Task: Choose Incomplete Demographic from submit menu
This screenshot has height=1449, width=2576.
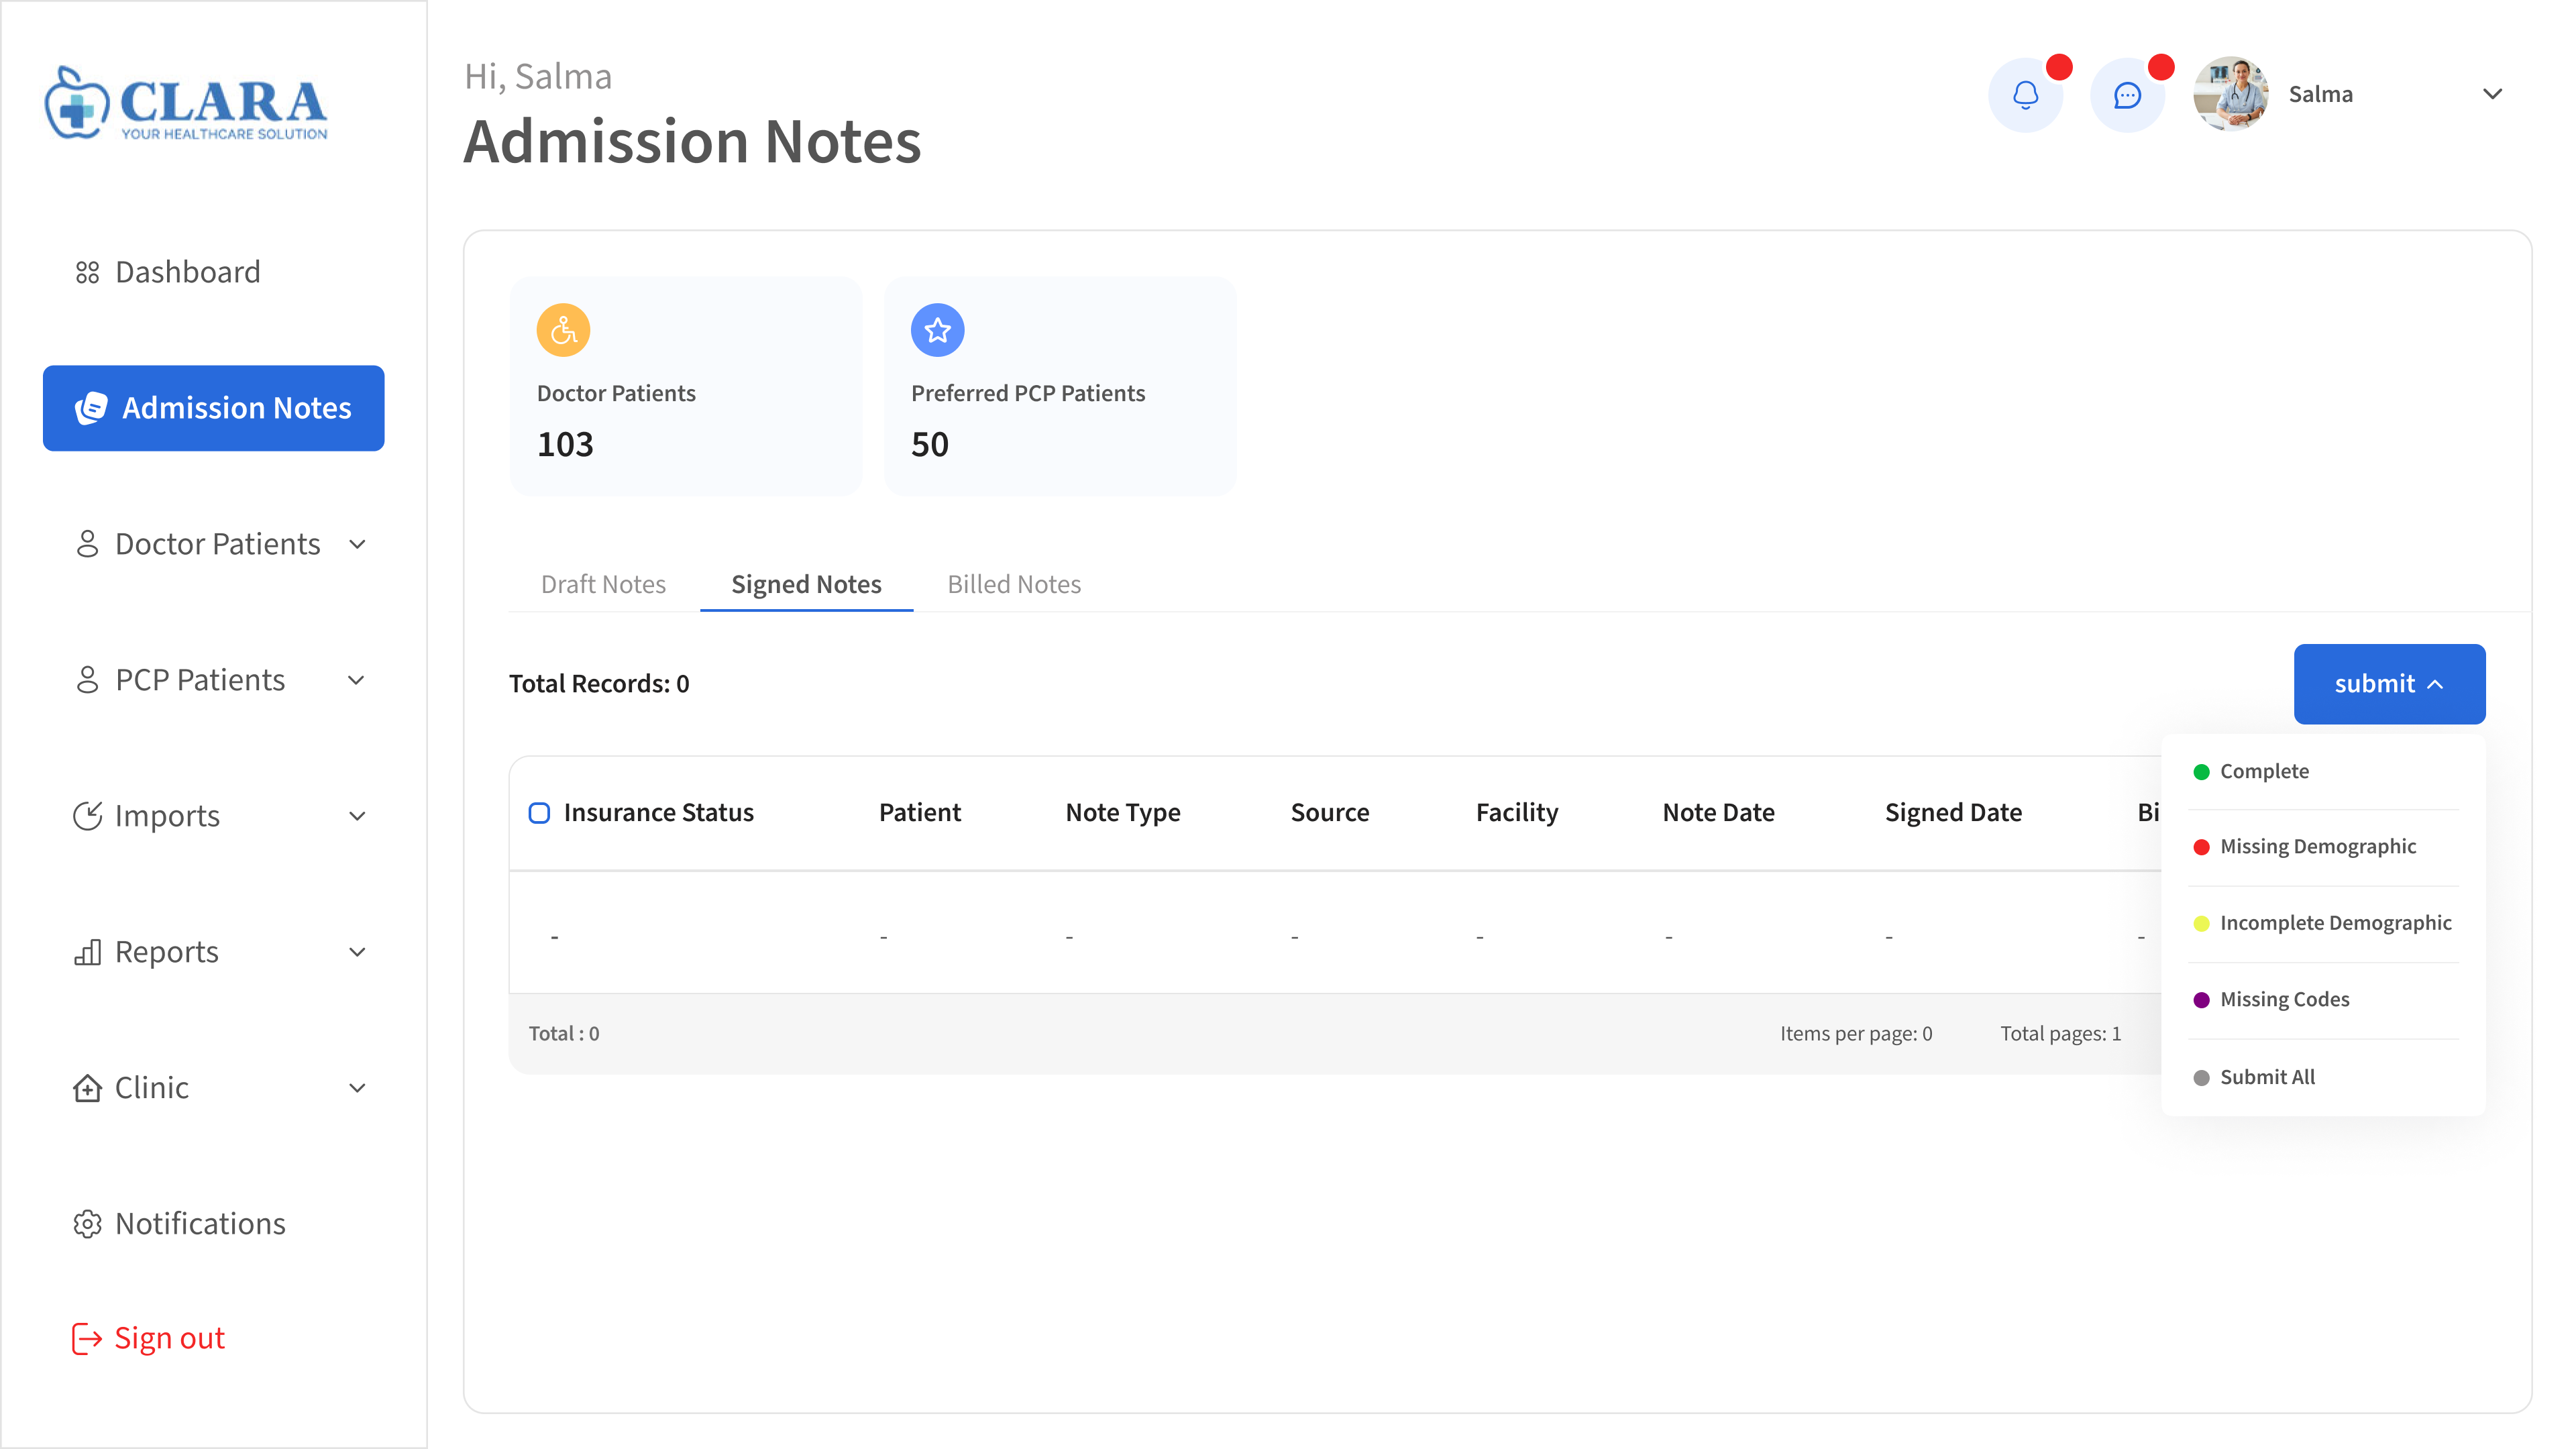Action: coord(2323,923)
